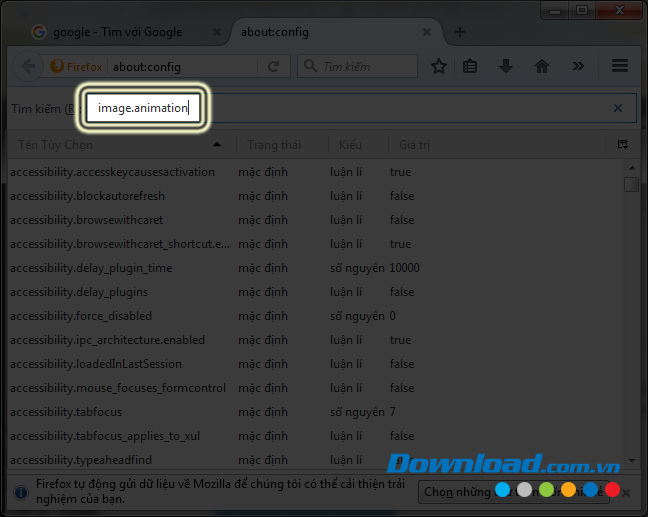Bookmark this page with the star icon

click(438, 67)
